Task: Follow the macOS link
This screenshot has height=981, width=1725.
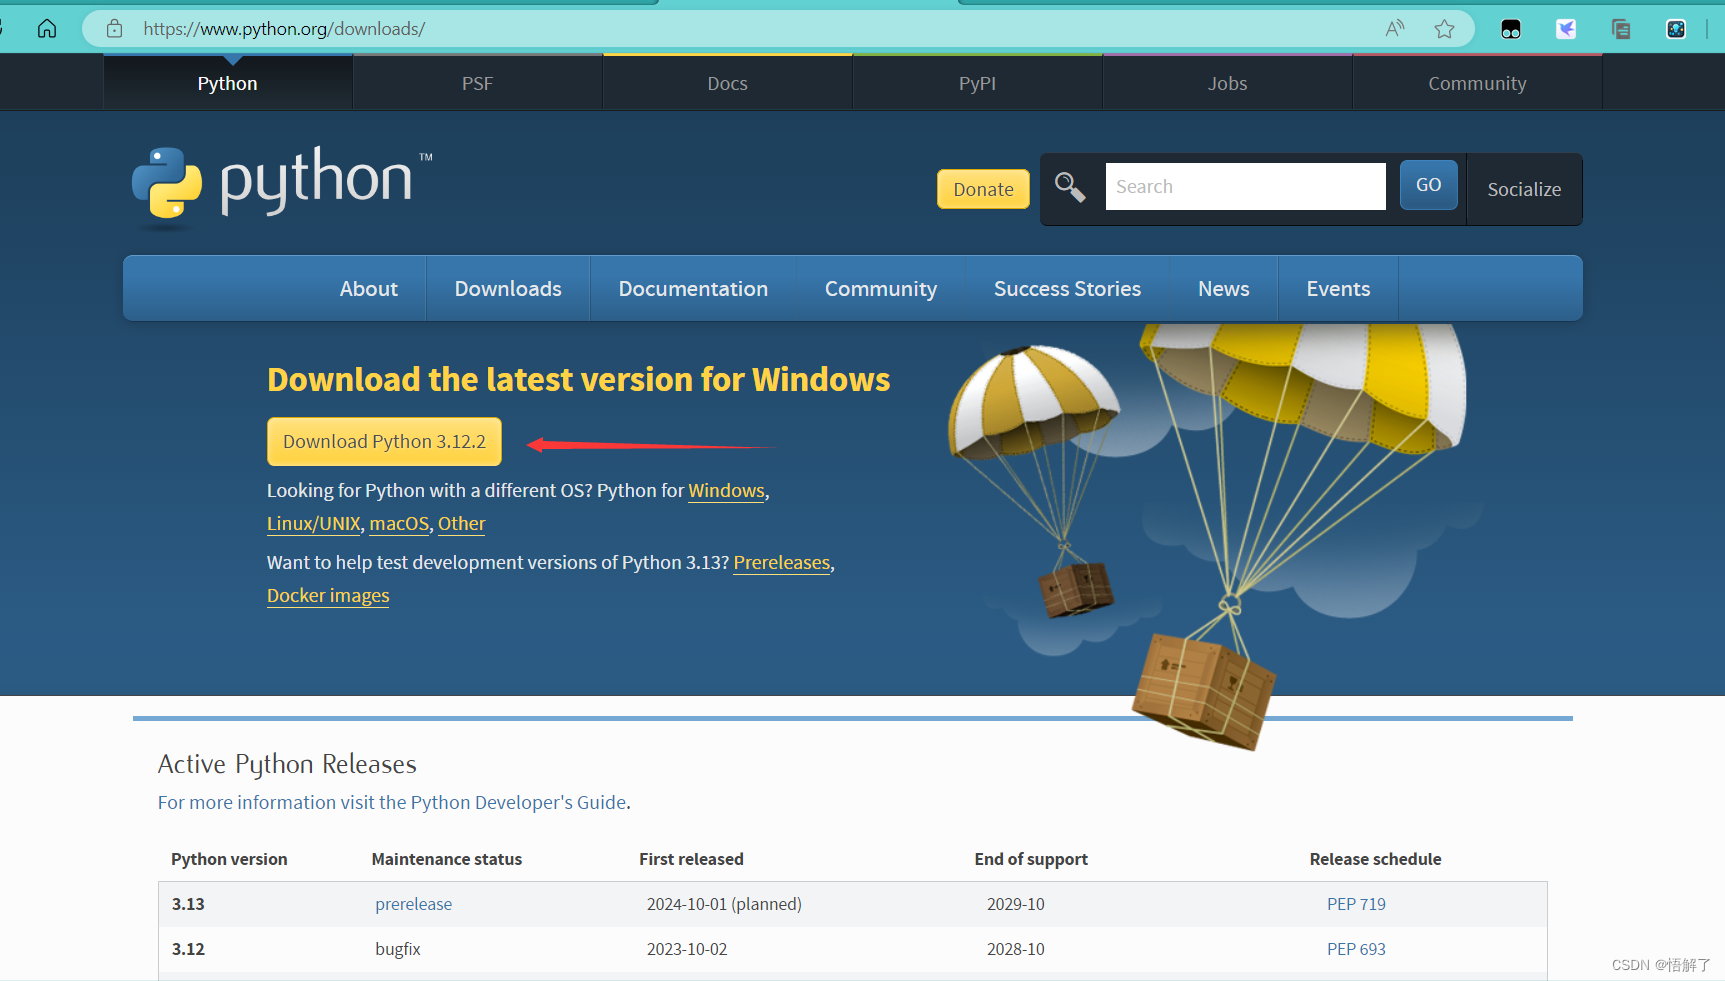Action: coord(399,524)
